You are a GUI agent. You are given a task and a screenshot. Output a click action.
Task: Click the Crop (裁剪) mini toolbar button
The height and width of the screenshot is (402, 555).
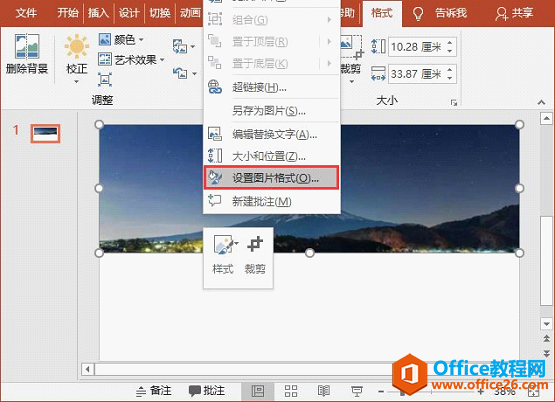click(255, 255)
